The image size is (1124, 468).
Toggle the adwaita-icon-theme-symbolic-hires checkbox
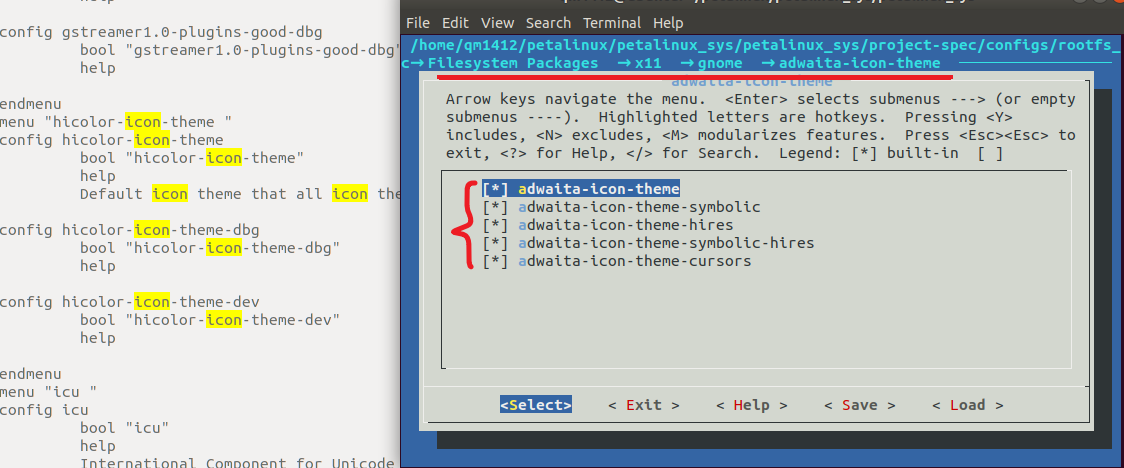point(495,243)
